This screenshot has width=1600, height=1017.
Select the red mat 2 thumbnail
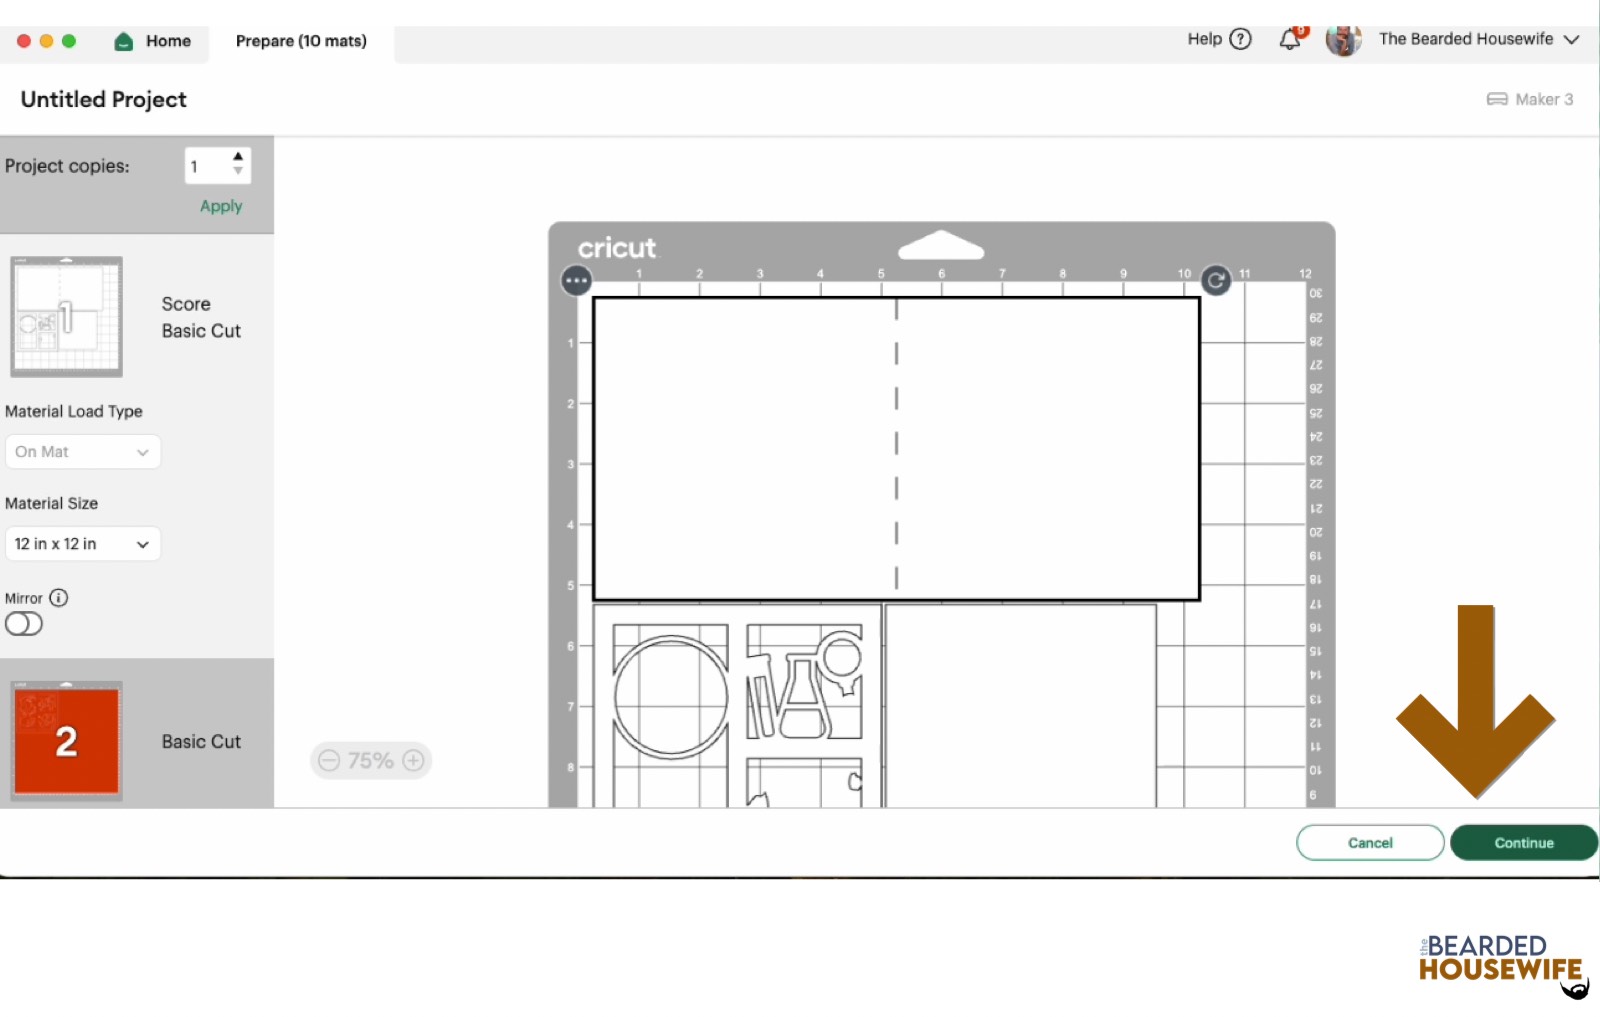(66, 741)
